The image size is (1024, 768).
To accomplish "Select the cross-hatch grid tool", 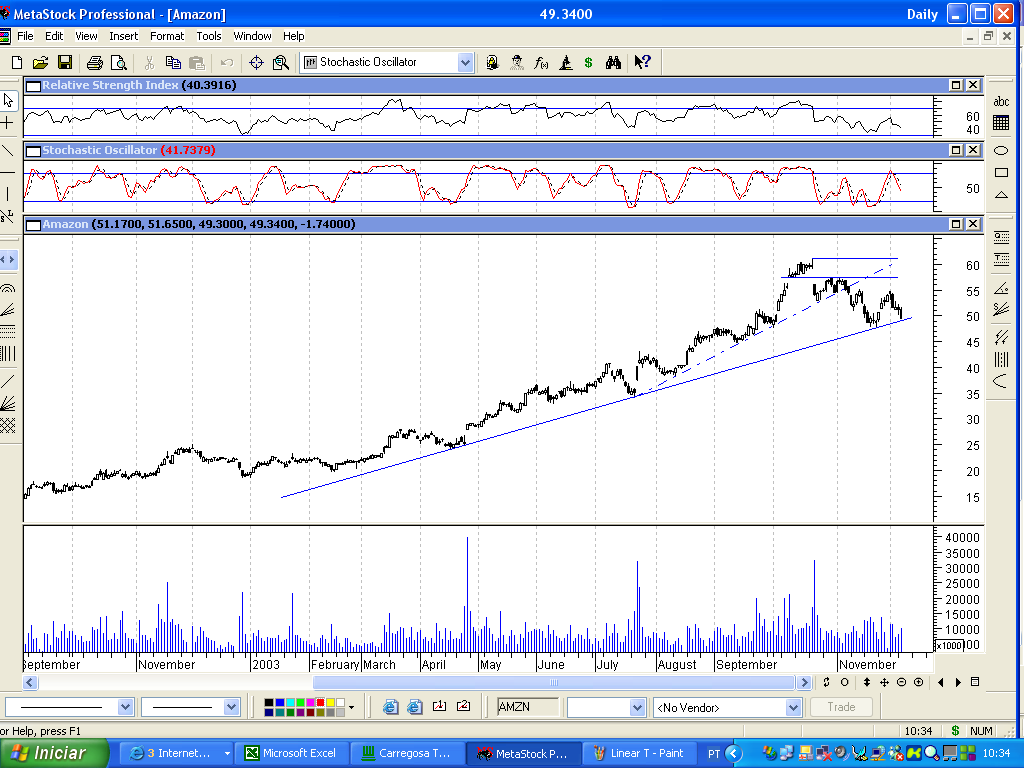I will 8,426.
